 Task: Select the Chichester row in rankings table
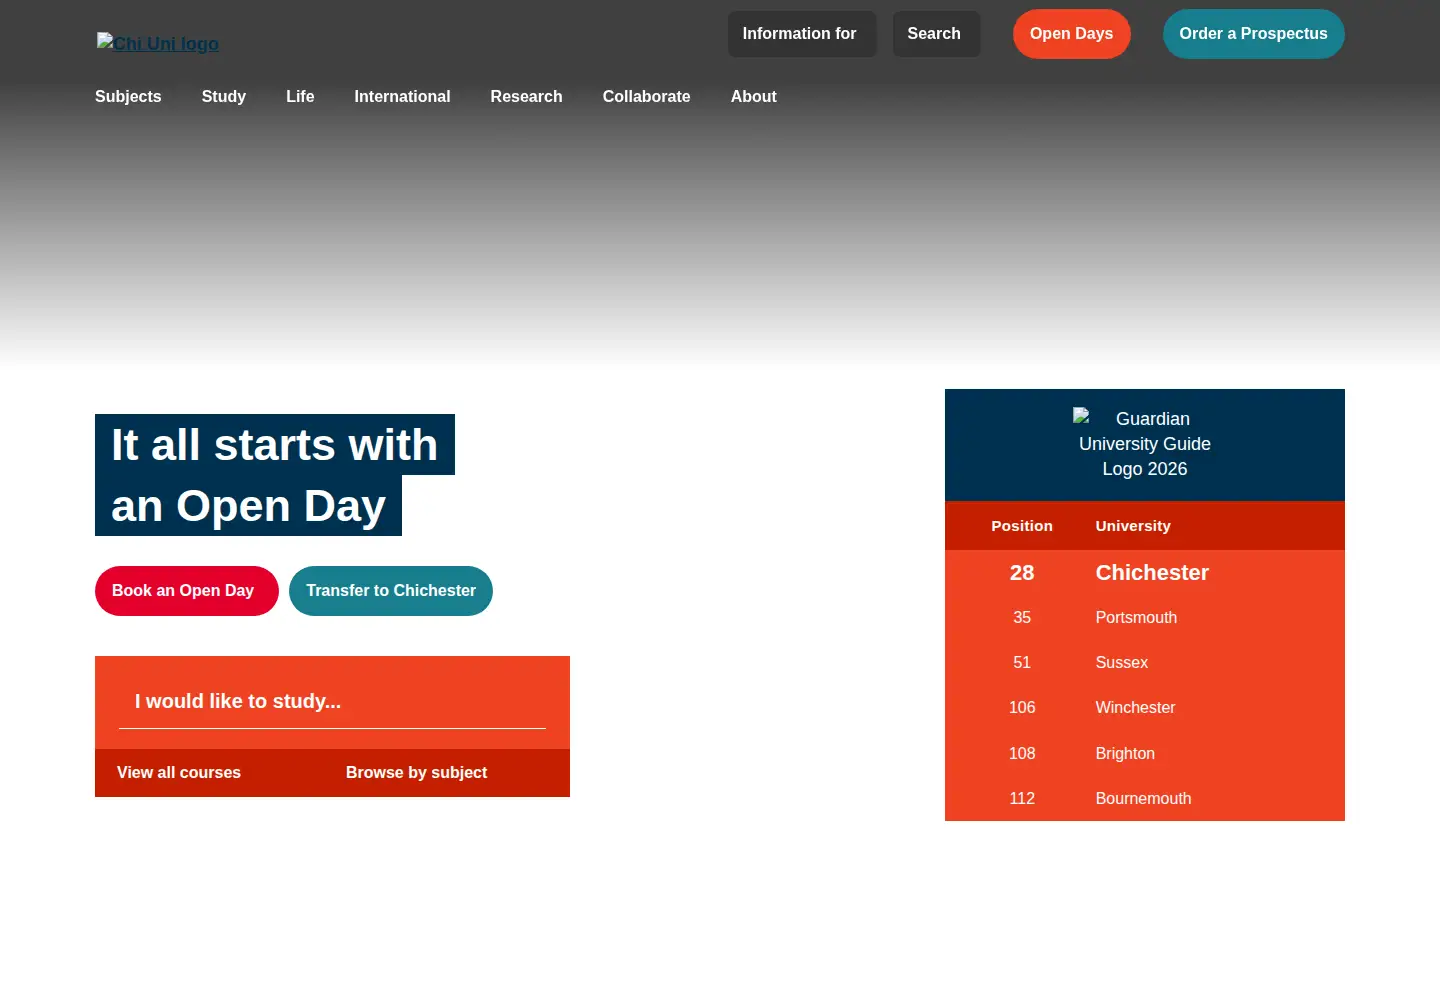[x=1145, y=573]
